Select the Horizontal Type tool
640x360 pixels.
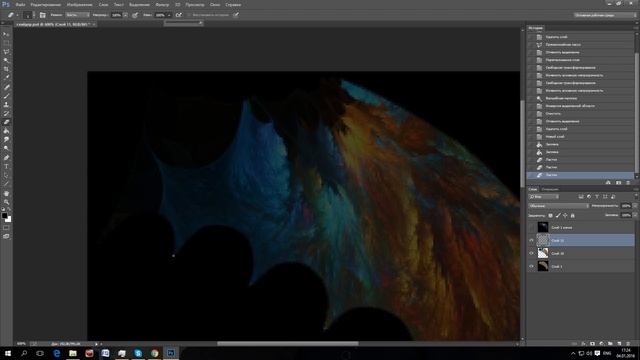point(6,167)
